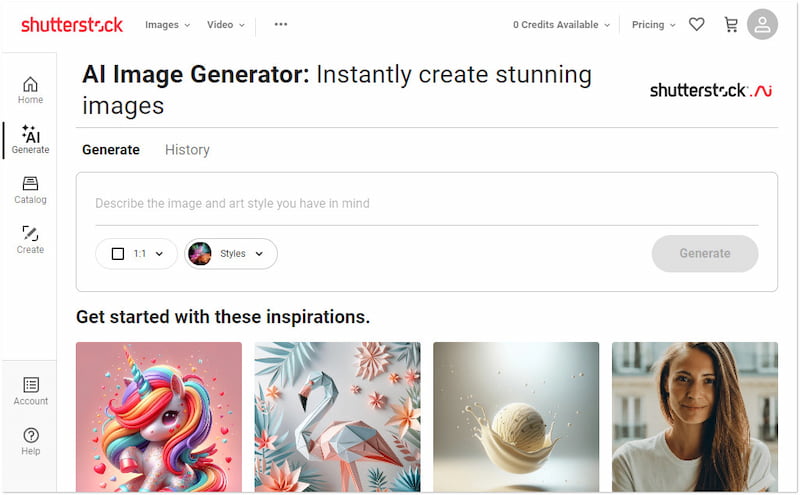This screenshot has height=495, width=800.
Task: Click the Help question mark icon
Action: (30, 440)
